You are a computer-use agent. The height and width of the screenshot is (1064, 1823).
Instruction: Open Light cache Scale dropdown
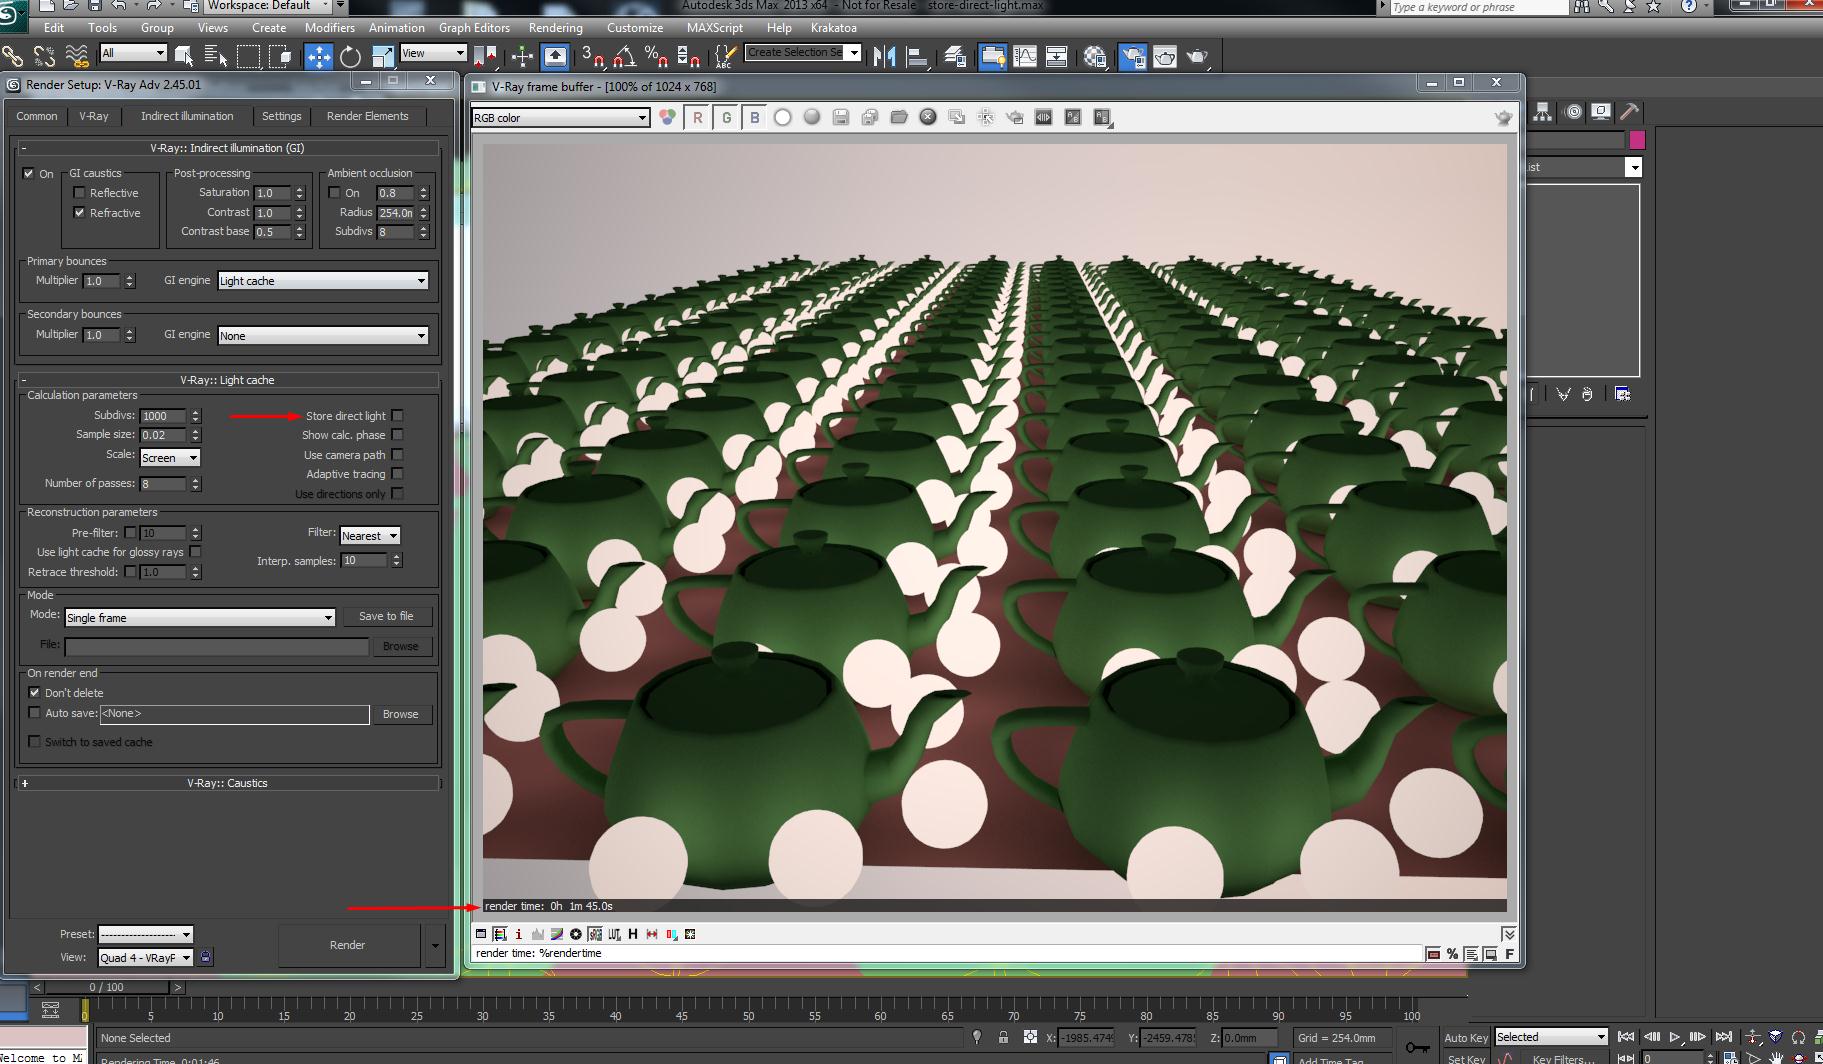pyautogui.click(x=170, y=458)
